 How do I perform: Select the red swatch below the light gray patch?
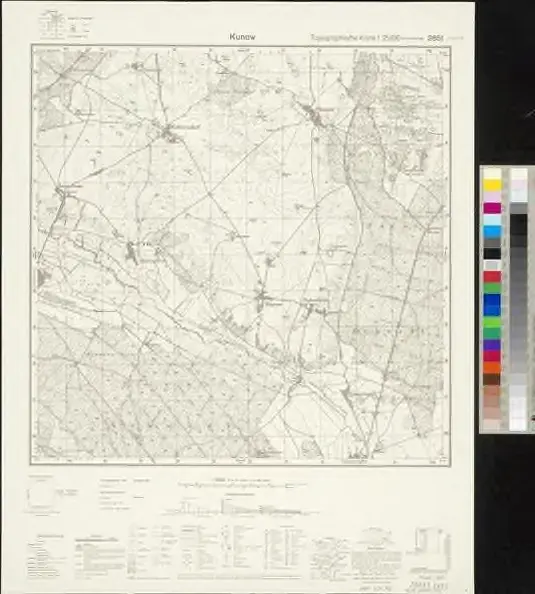point(492,277)
